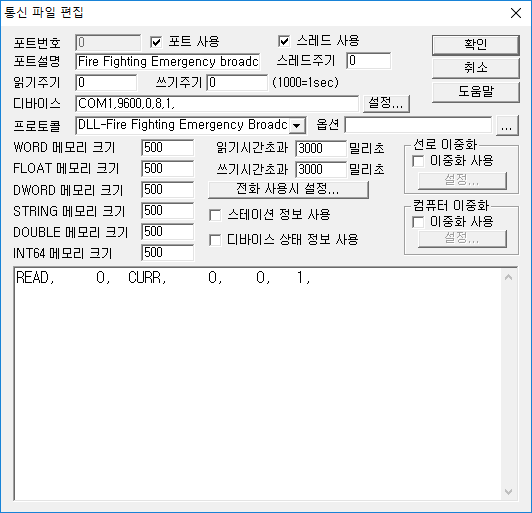Click the 읽기주기 input field
This screenshot has width=532, height=513.
tap(106, 82)
